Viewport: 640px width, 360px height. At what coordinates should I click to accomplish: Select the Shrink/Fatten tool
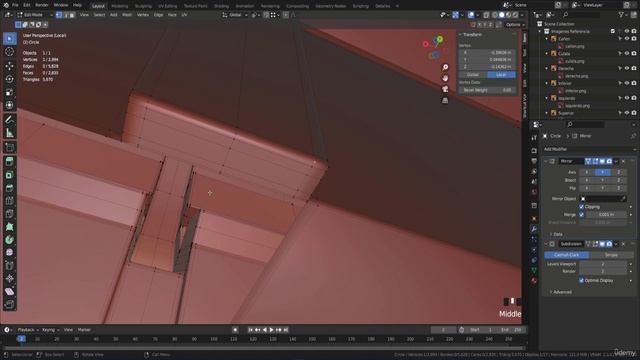9,279
